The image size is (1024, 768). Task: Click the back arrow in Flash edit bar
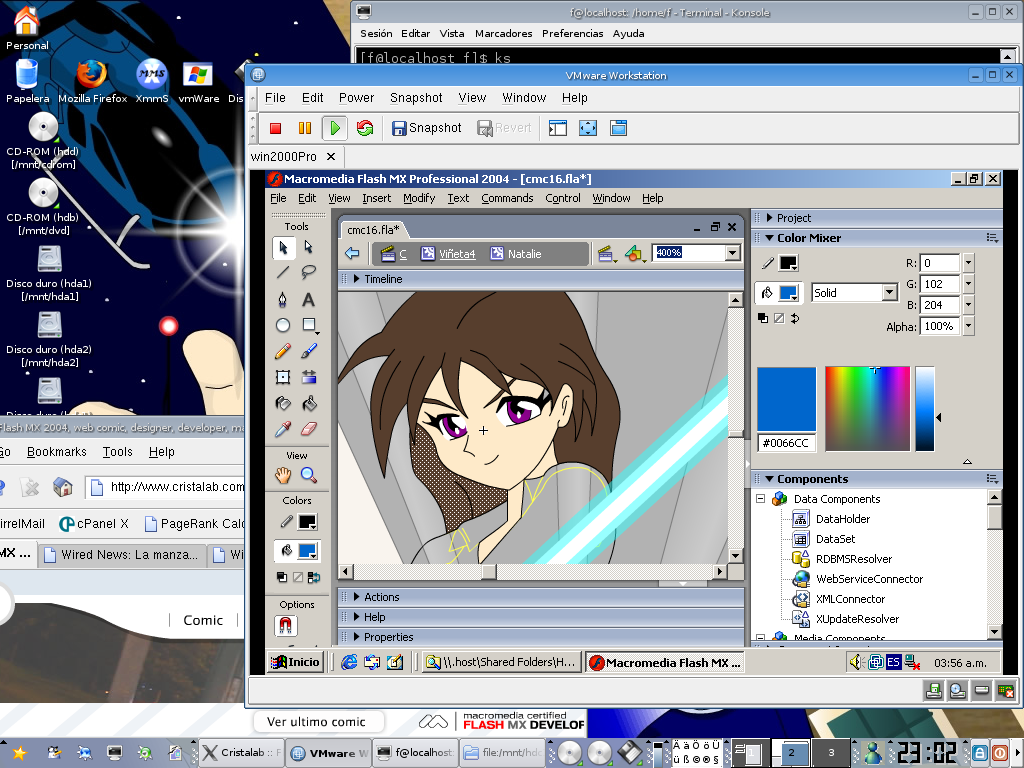point(352,253)
